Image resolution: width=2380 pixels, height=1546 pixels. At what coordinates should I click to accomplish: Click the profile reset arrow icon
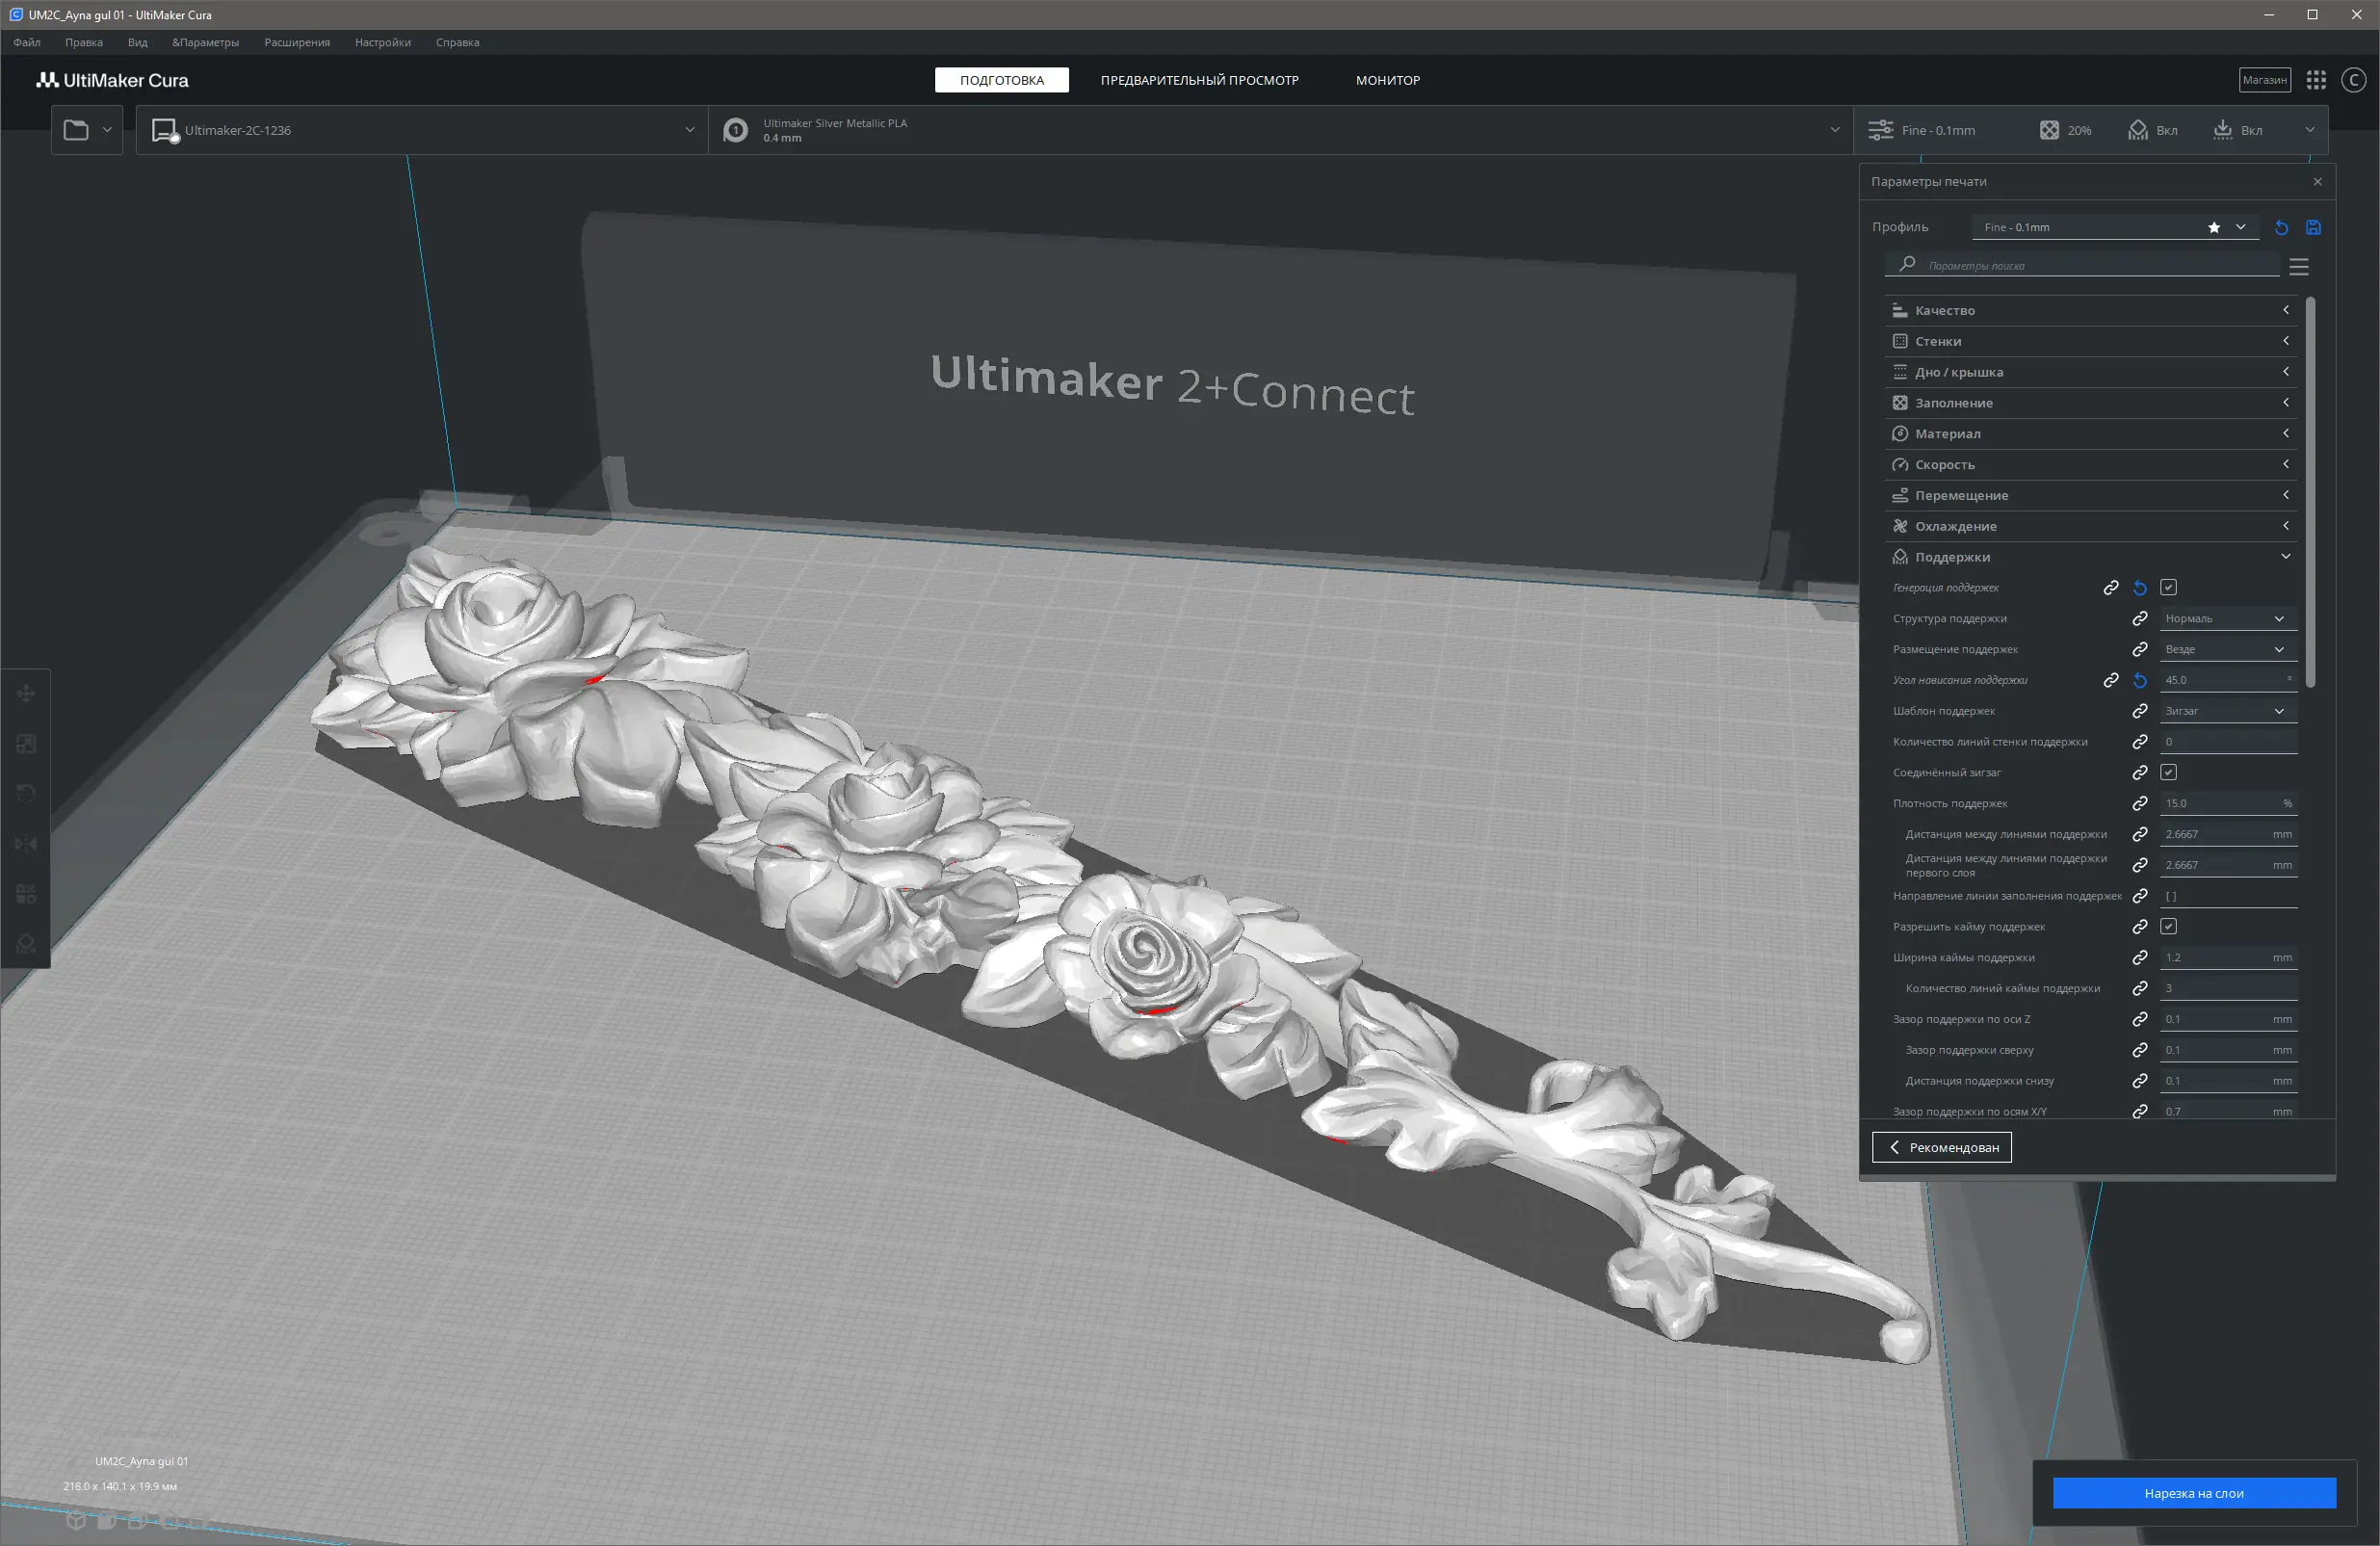2281,228
